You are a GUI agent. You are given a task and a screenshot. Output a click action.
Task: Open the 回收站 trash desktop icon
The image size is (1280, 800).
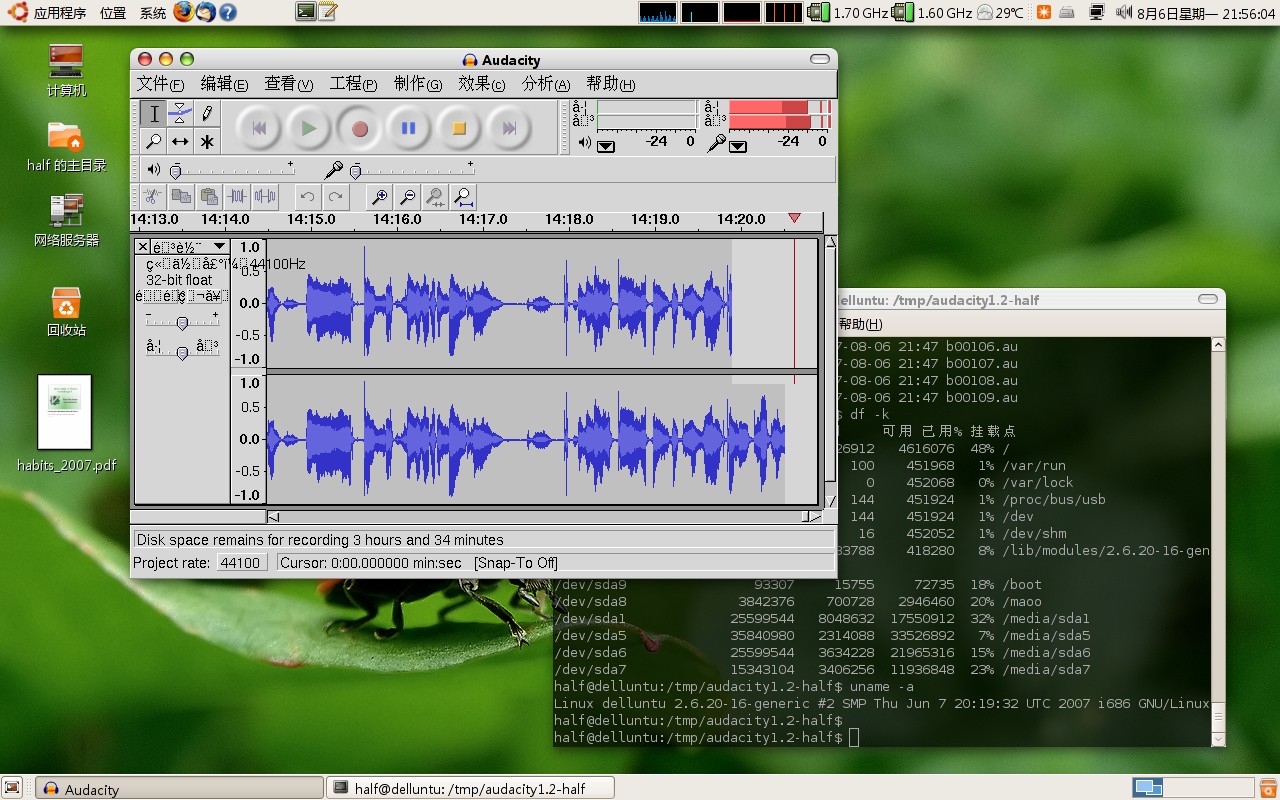click(x=66, y=311)
